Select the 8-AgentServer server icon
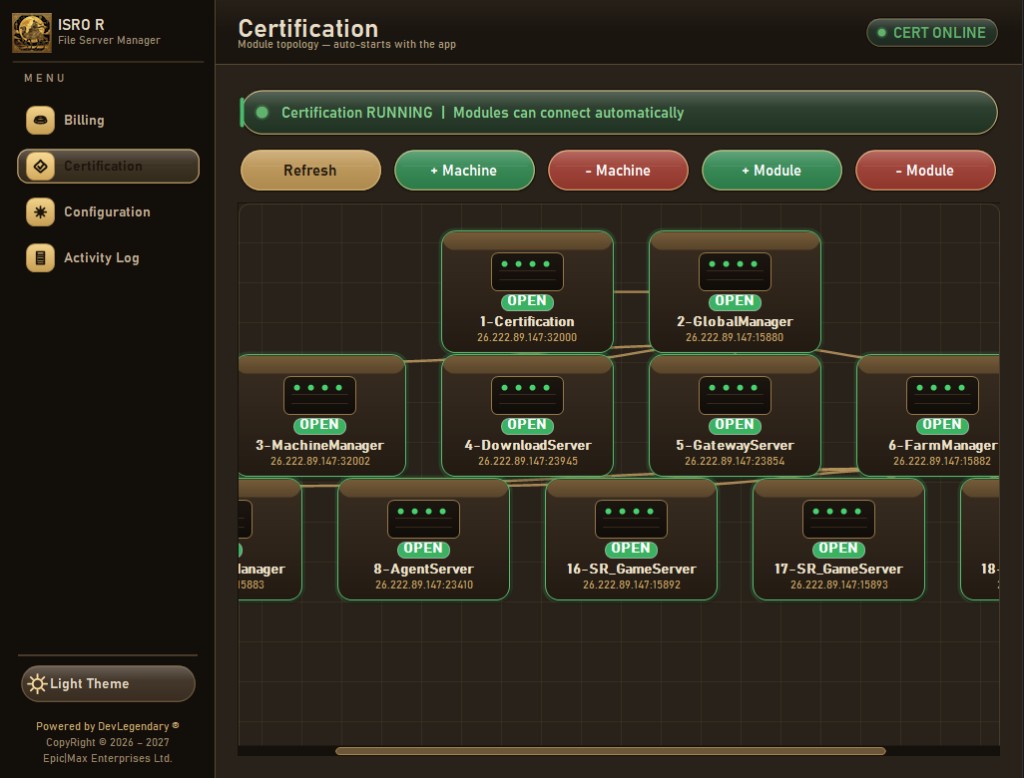 (x=423, y=519)
